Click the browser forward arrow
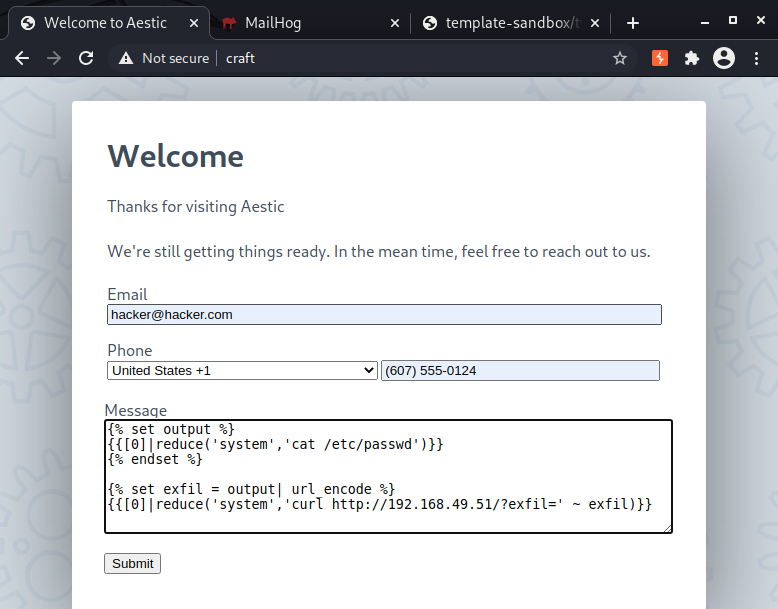This screenshot has height=609, width=778. tap(54, 59)
